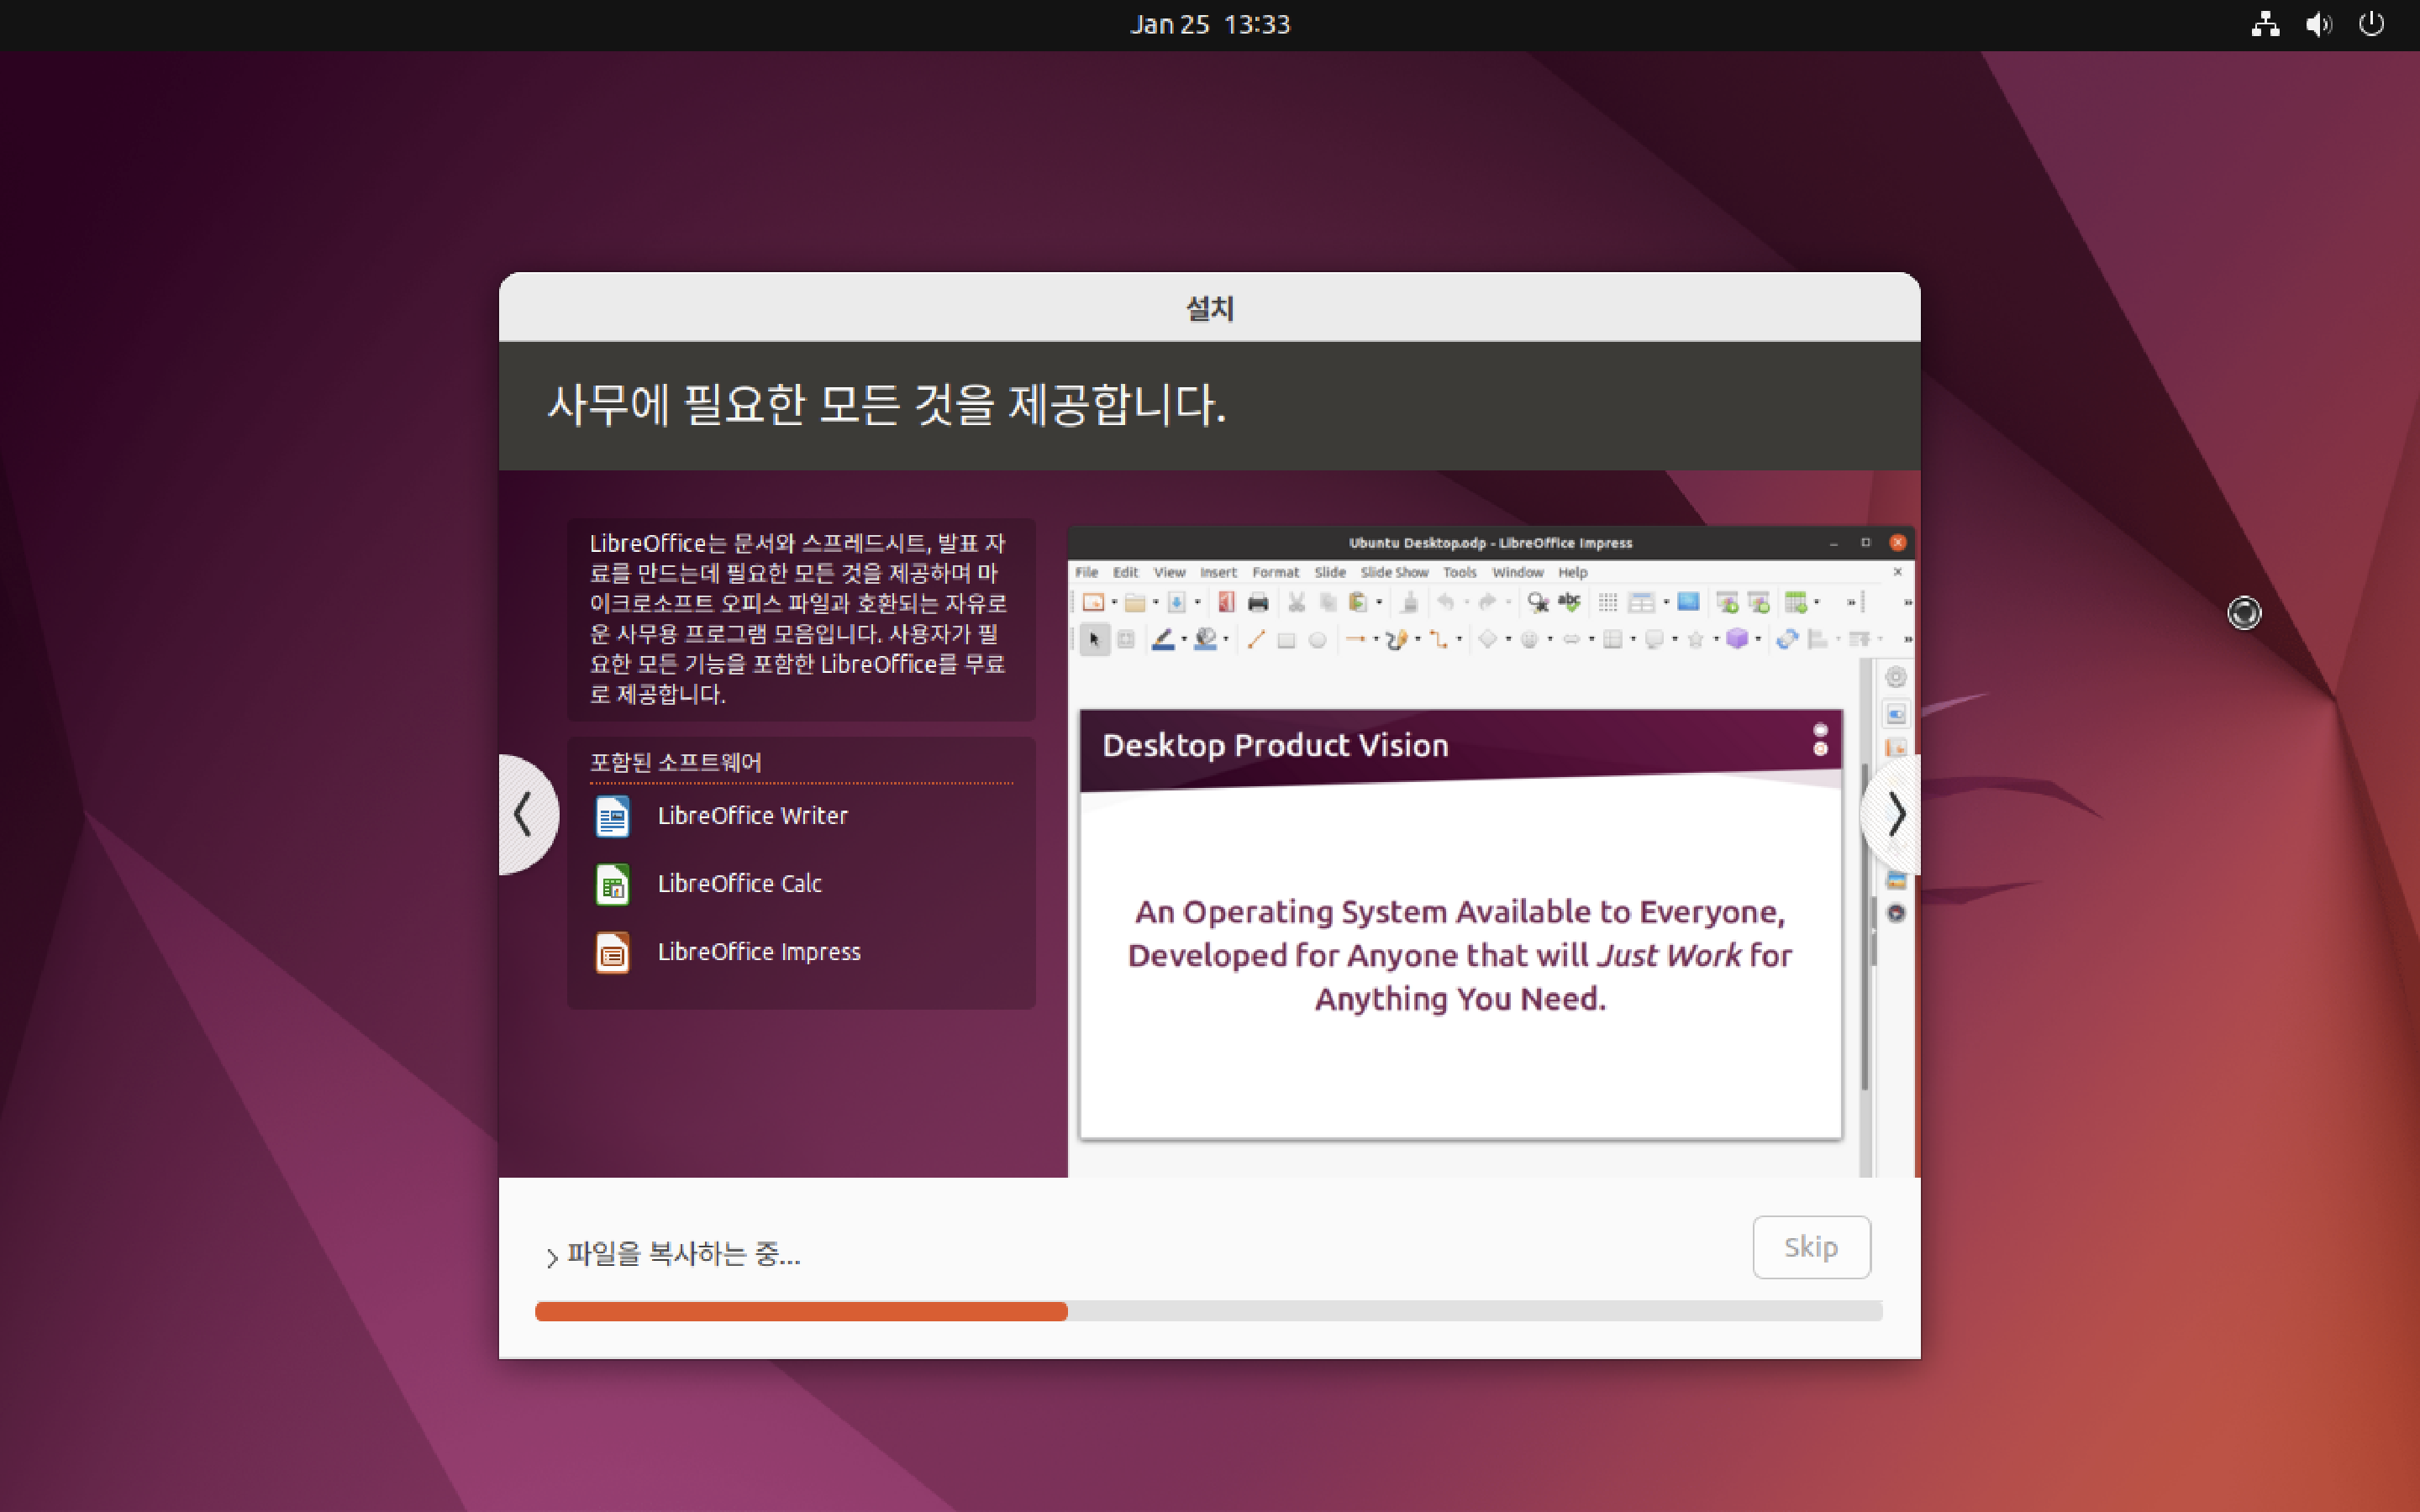Click the 설치 window title
Viewport: 2420px width, 1512px height.
tap(1210, 308)
